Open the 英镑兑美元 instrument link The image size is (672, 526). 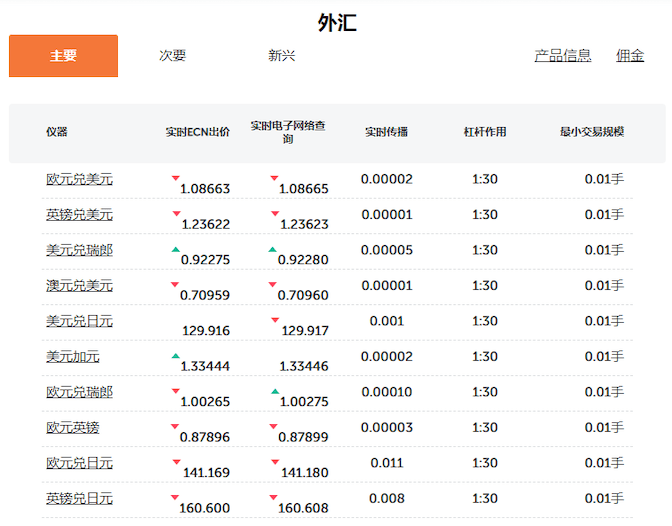point(79,214)
